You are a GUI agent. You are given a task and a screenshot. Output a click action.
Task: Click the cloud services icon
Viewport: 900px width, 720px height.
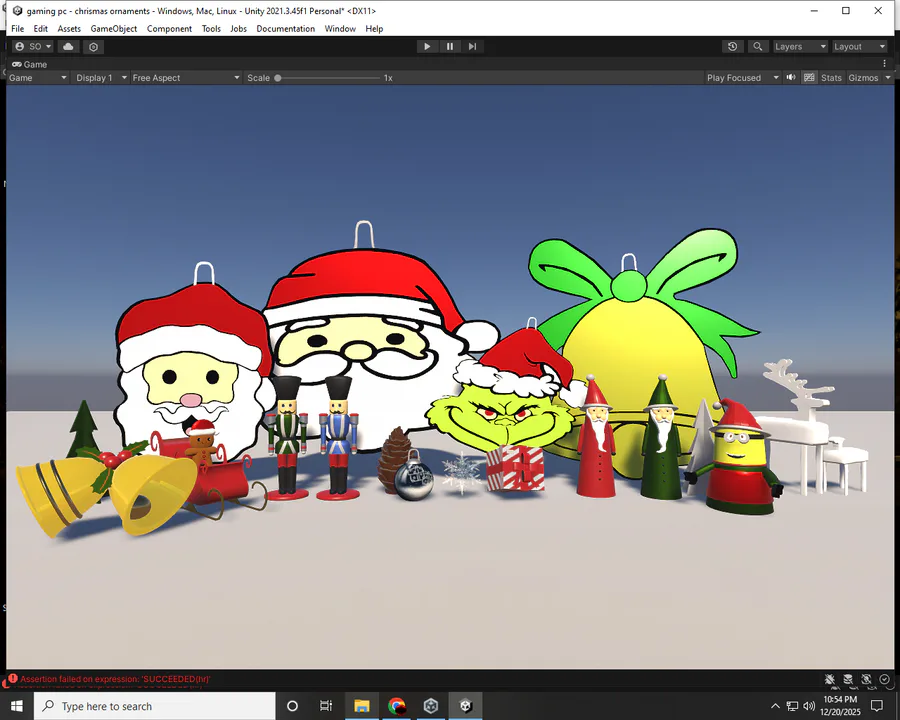pos(68,47)
